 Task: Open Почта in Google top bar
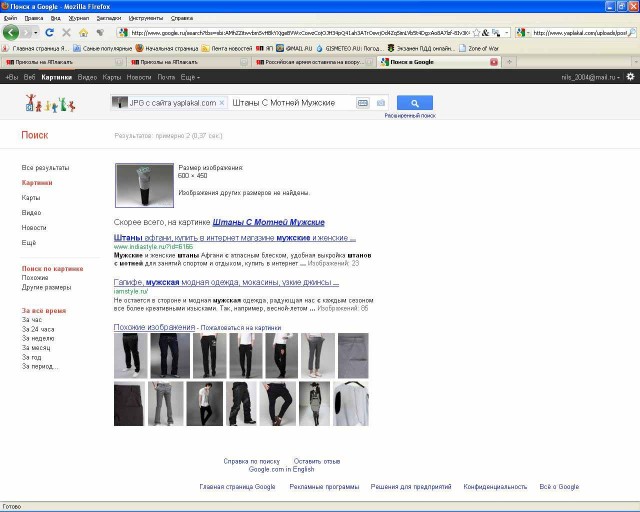tap(166, 77)
